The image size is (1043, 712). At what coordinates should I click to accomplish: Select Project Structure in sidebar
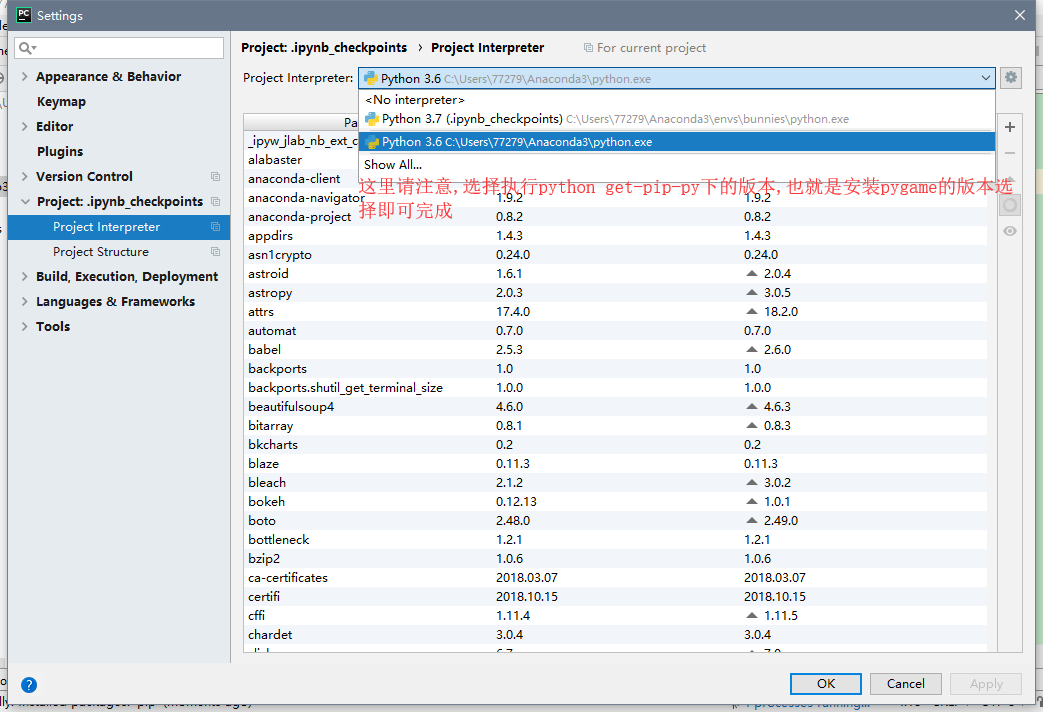[119, 252]
